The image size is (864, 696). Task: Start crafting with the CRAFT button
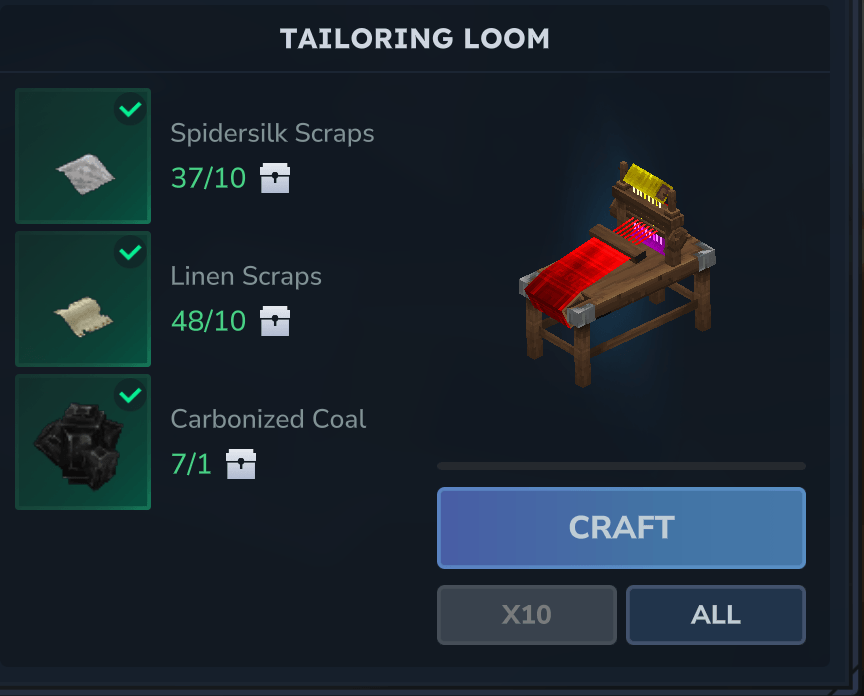point(622,528)
